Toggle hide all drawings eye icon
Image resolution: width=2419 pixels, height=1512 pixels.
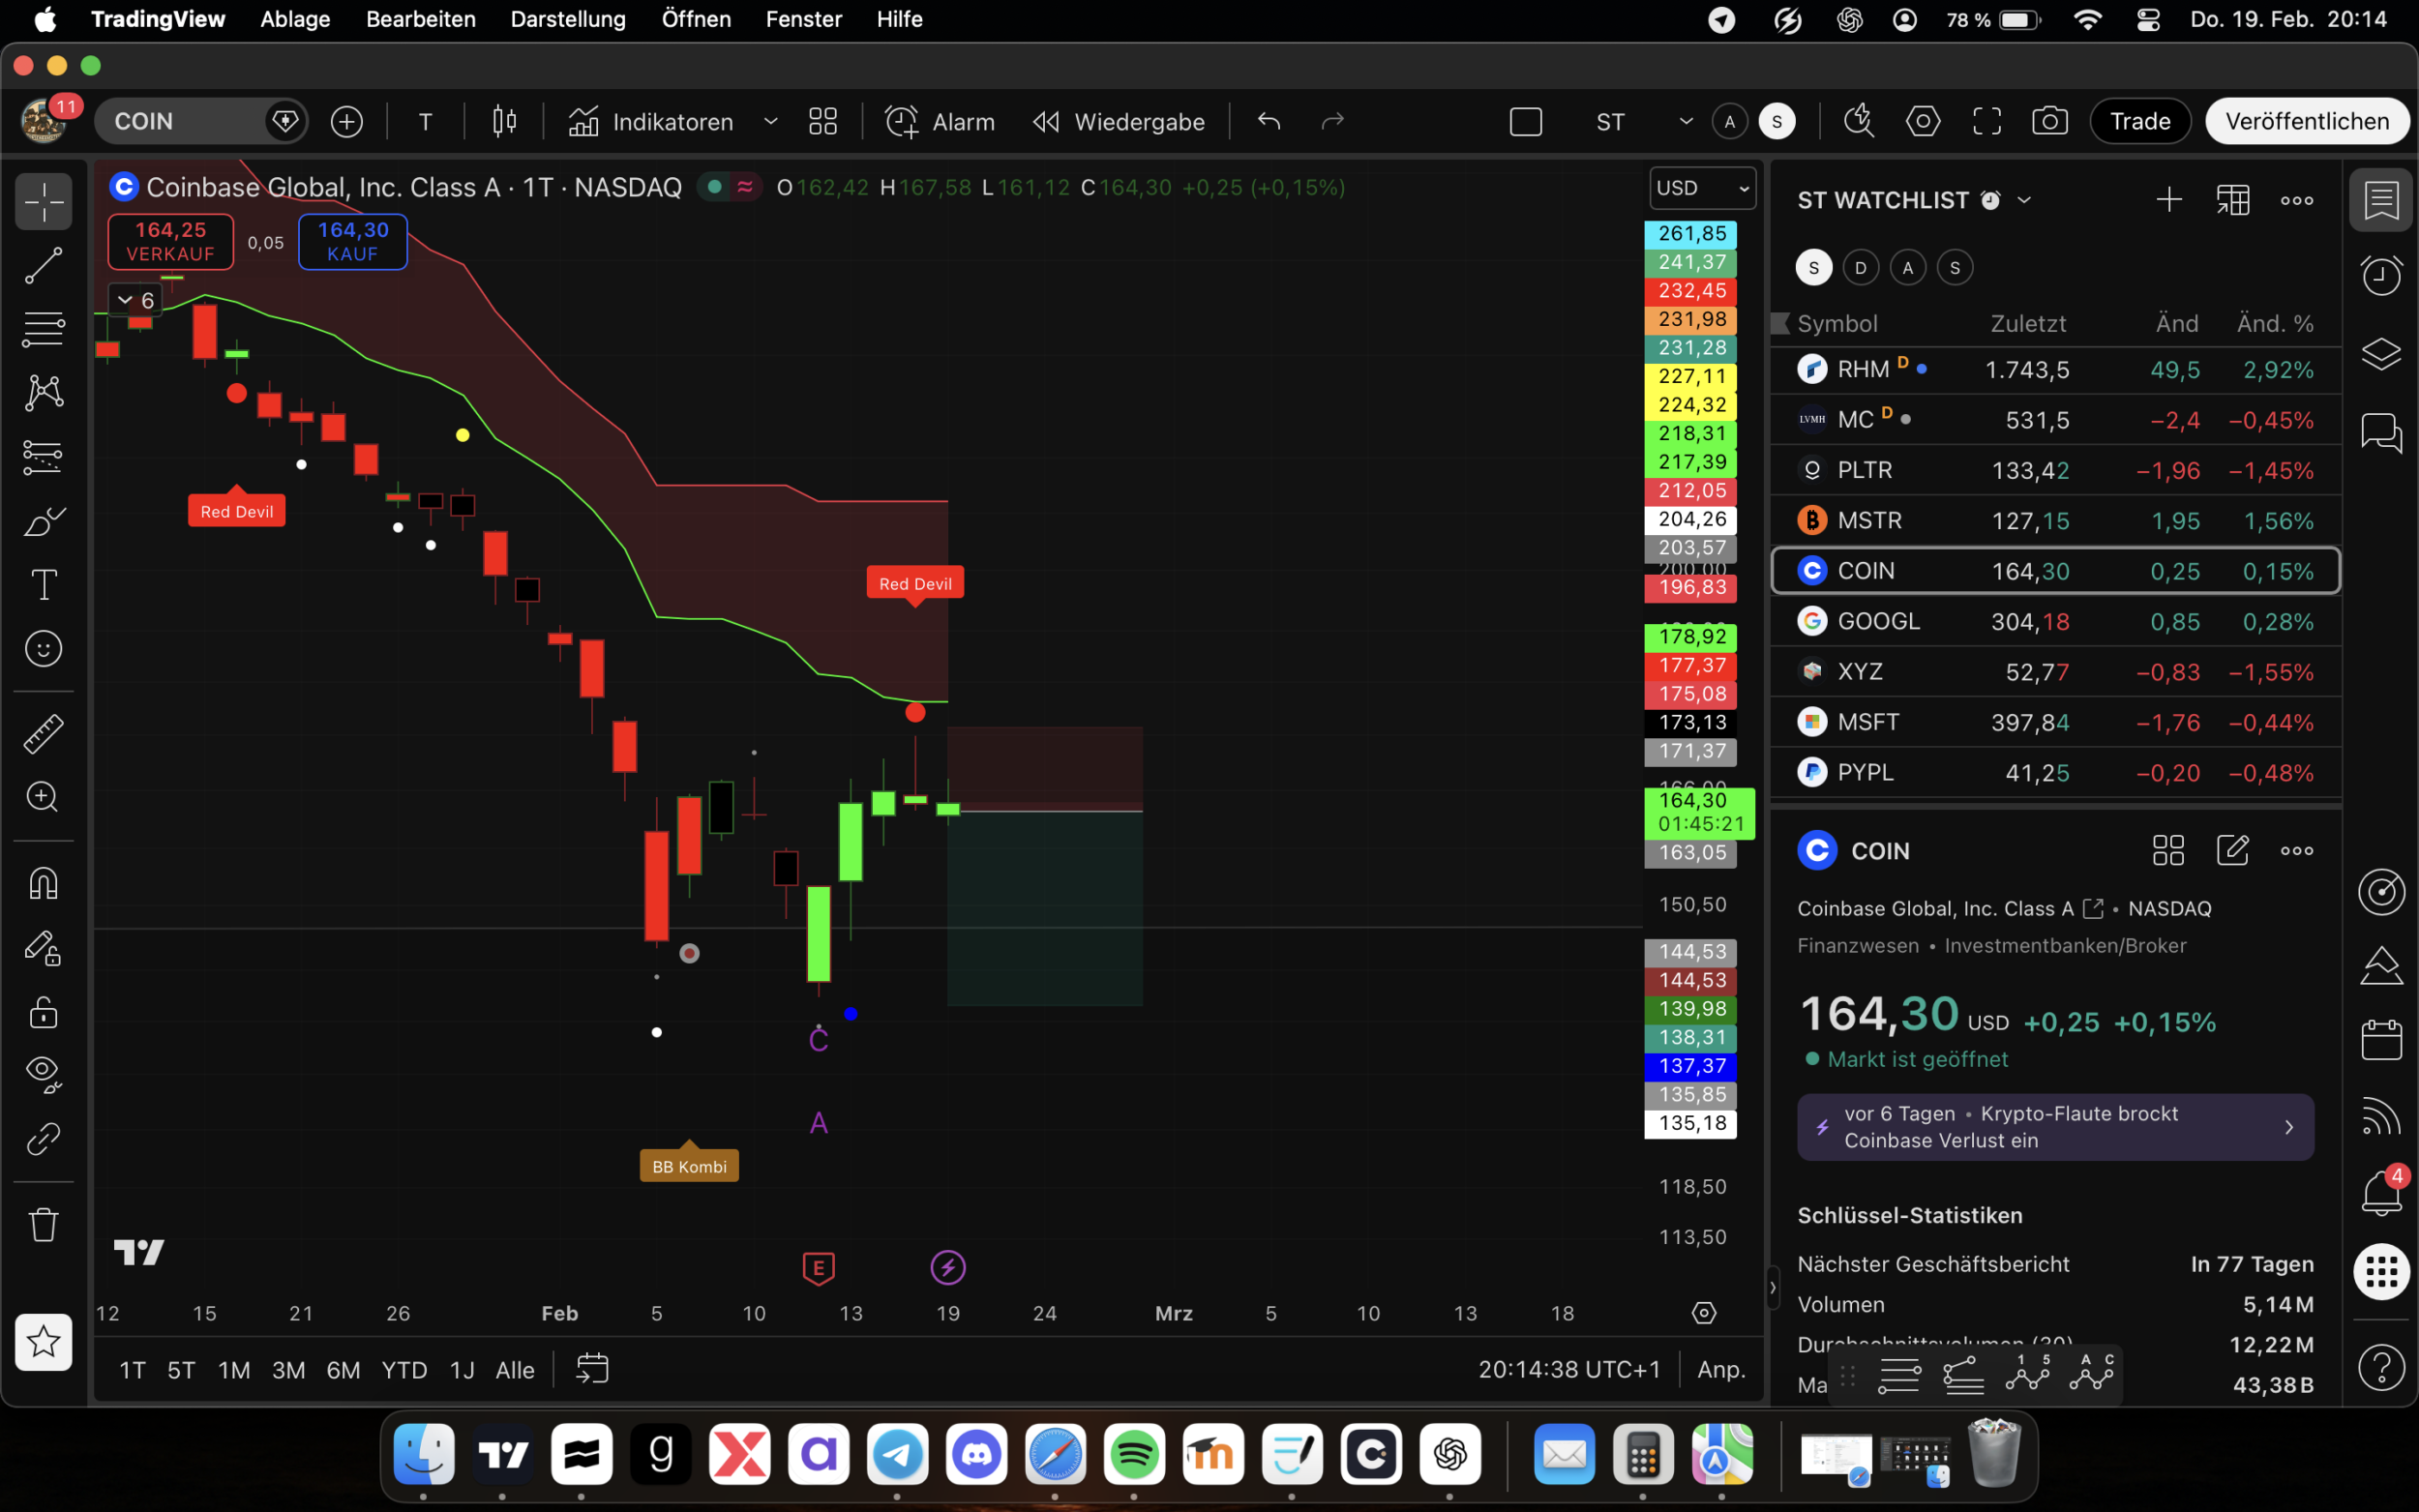43,1072
